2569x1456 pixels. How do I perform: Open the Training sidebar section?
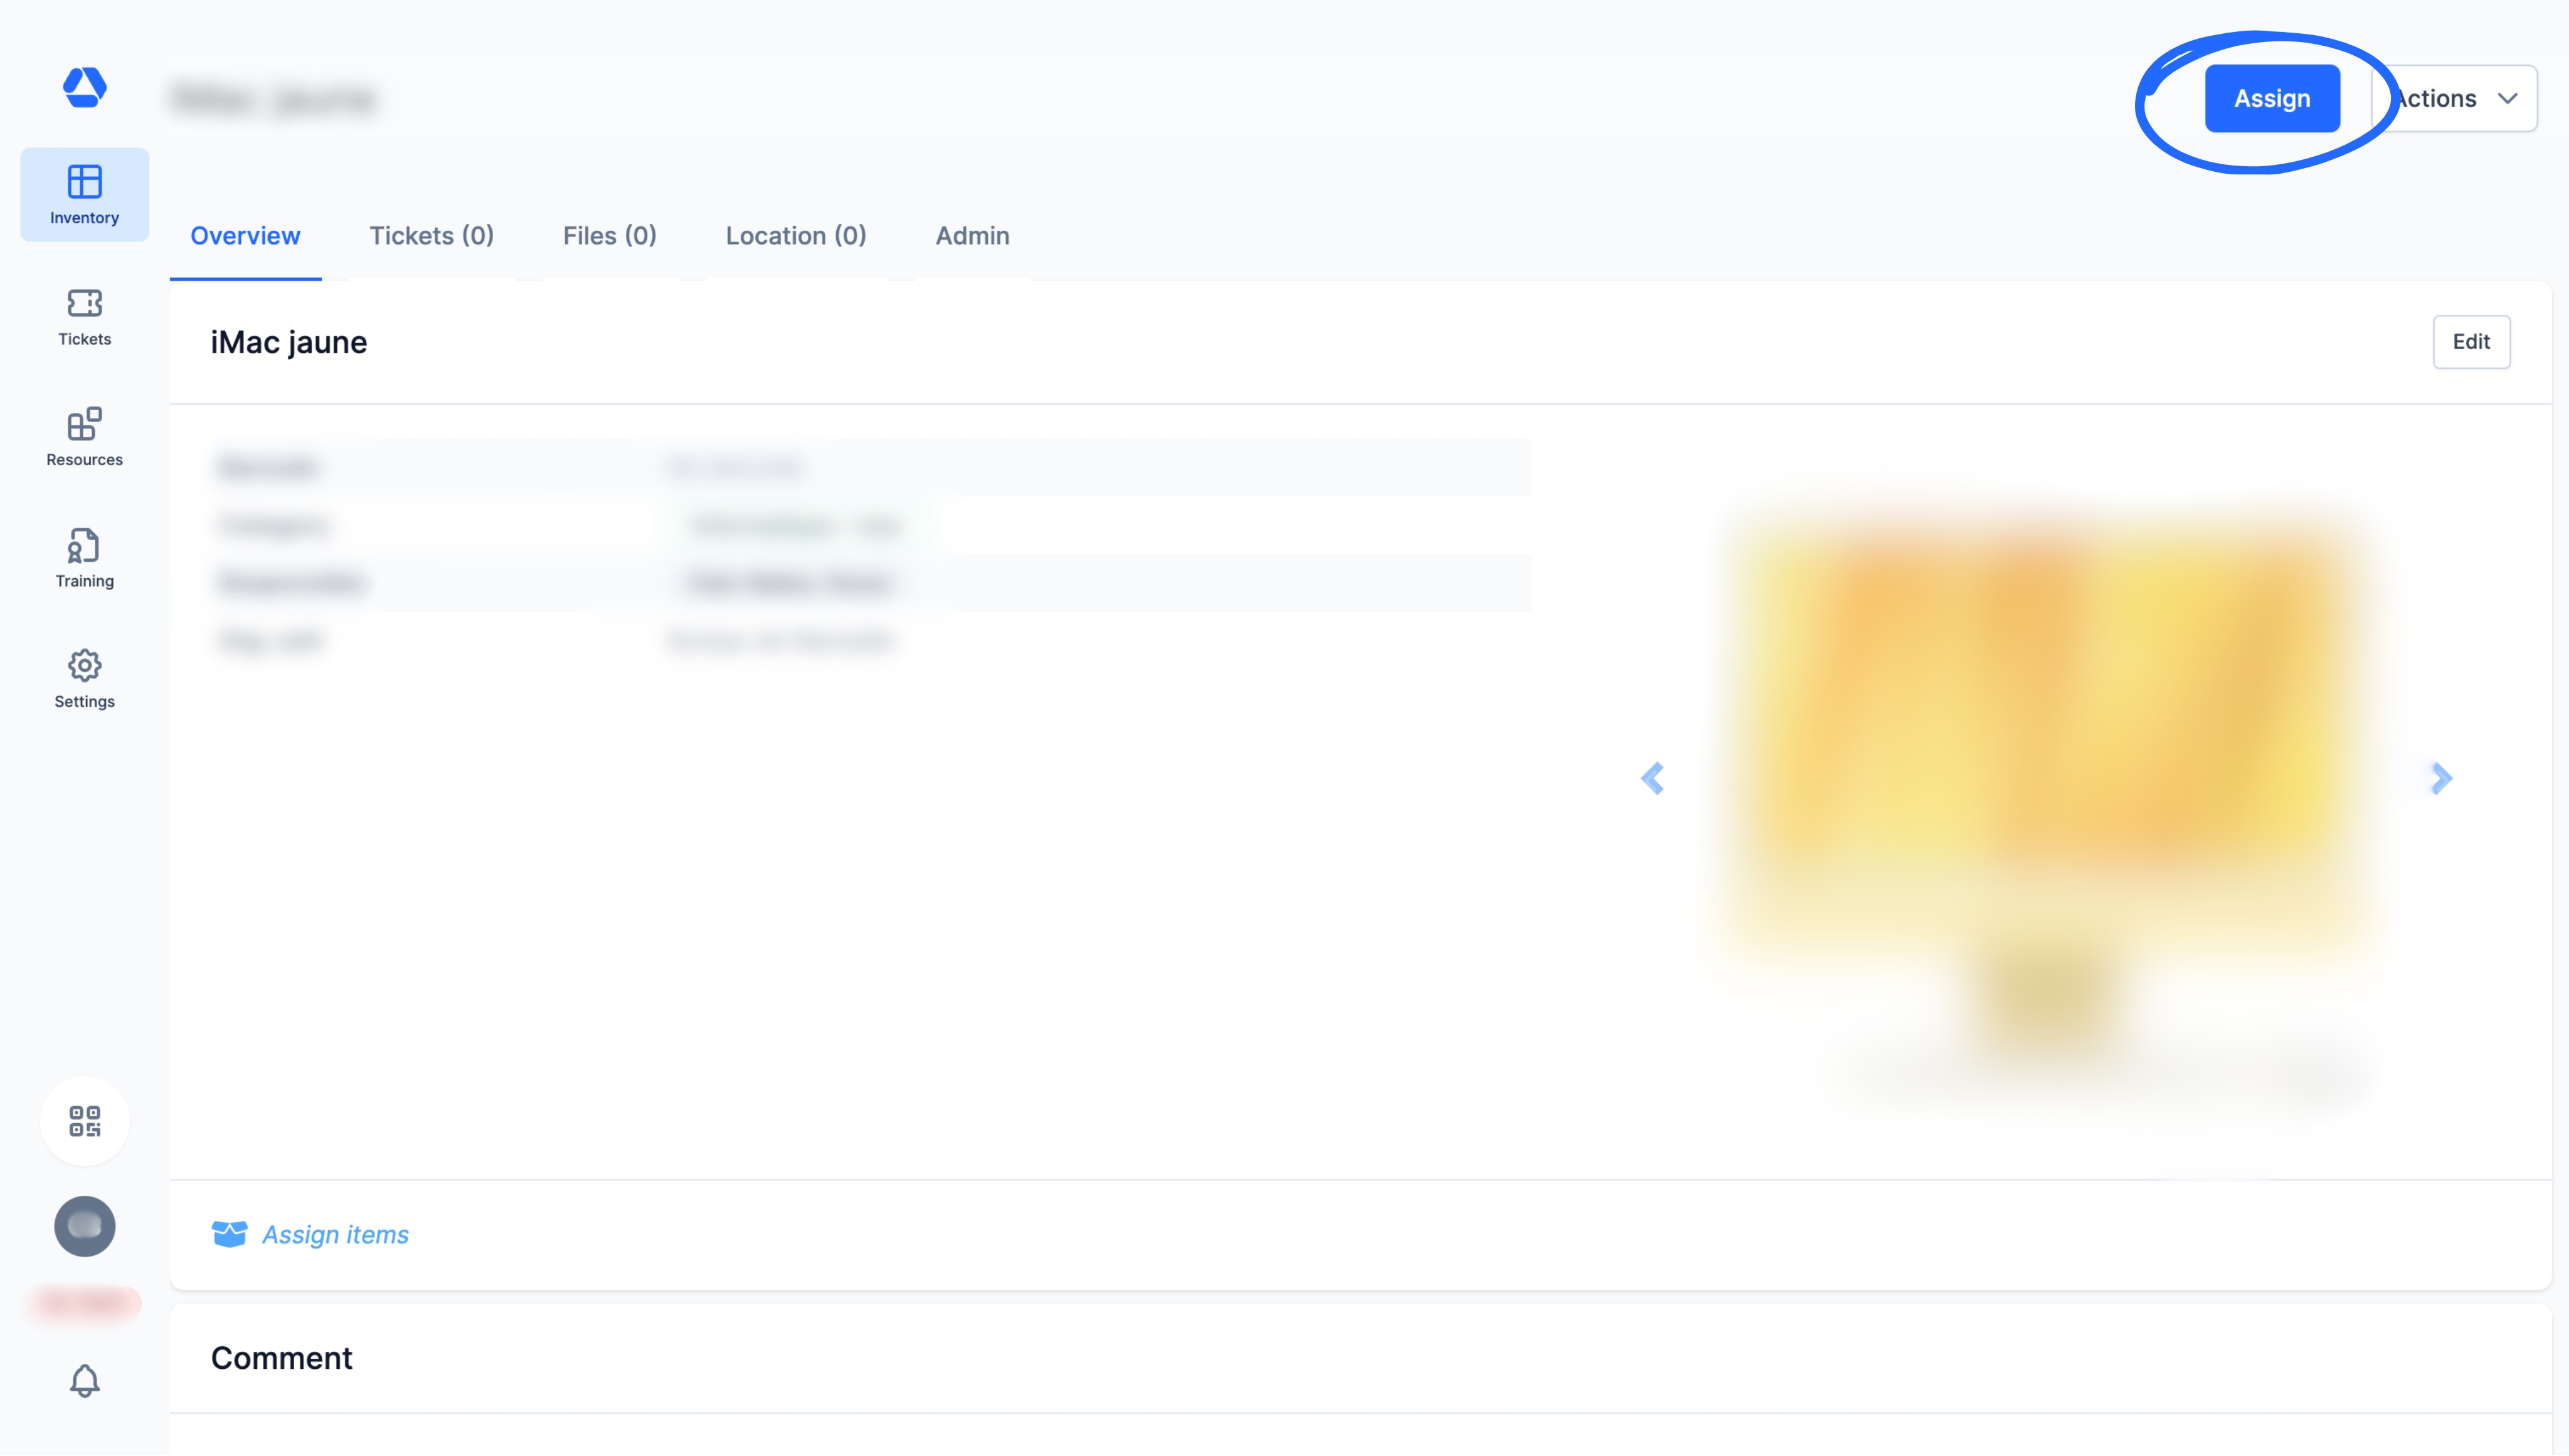pyautogui.click(x=84, y=558)
